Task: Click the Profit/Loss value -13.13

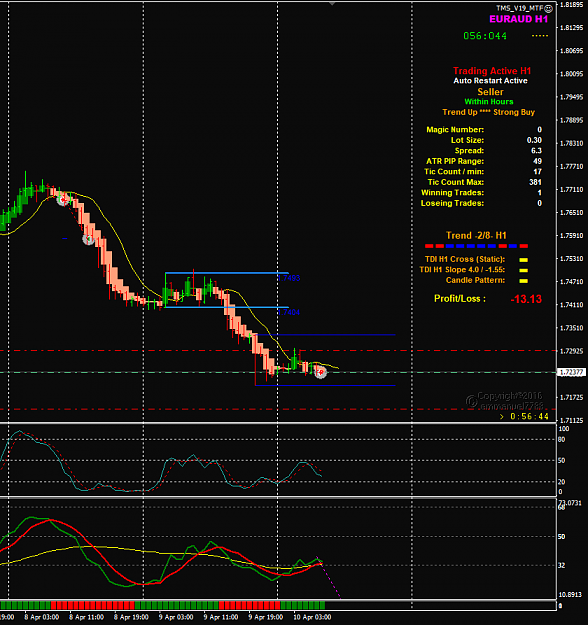Action: point(526,299)
